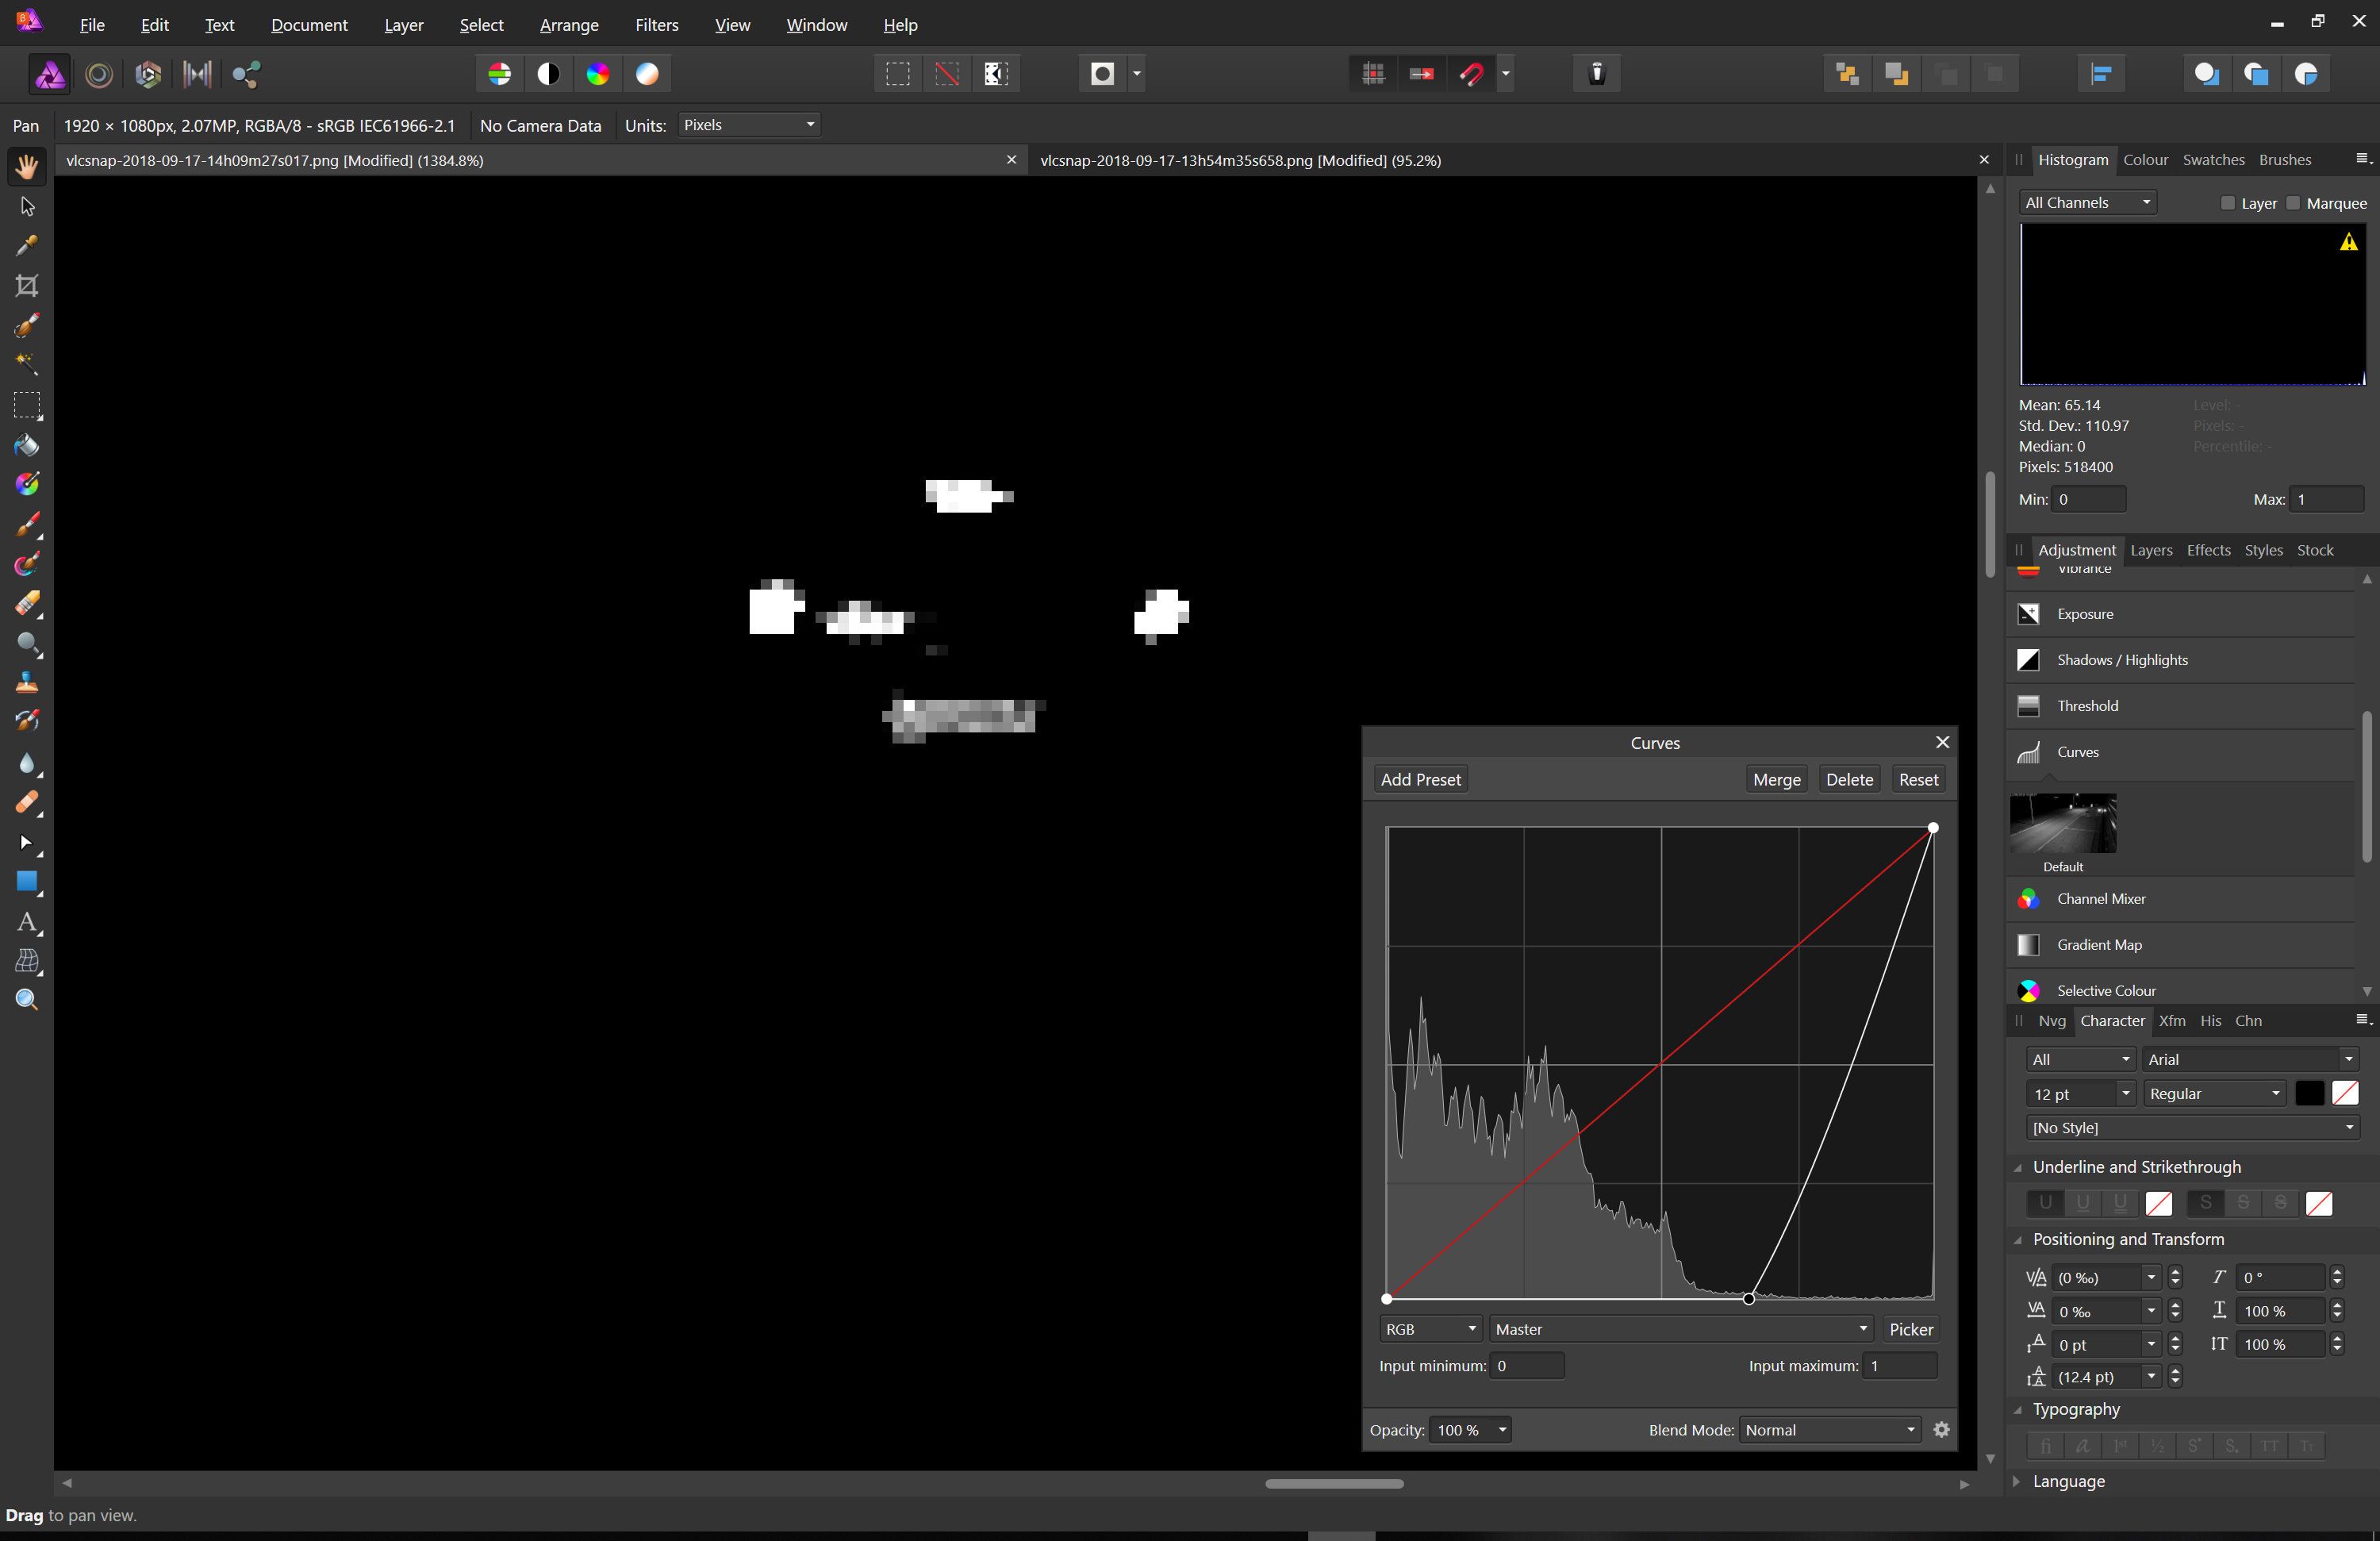Click the Merge button in Curves
The height and width of the screenshot is (1541, 2380).
pyautogui.click(x=1776, y=779)
